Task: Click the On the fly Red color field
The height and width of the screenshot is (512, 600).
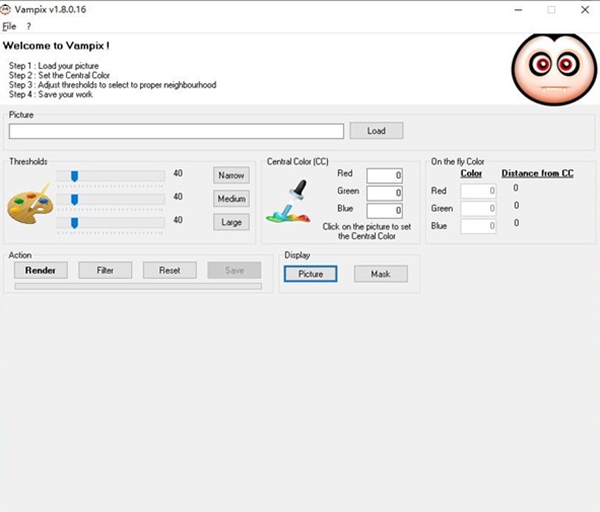Action: tap(478, 191)
